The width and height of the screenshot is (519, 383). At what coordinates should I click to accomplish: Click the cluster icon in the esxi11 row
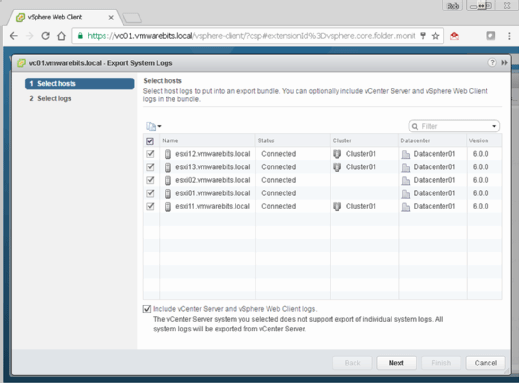[x=337, y=207]
